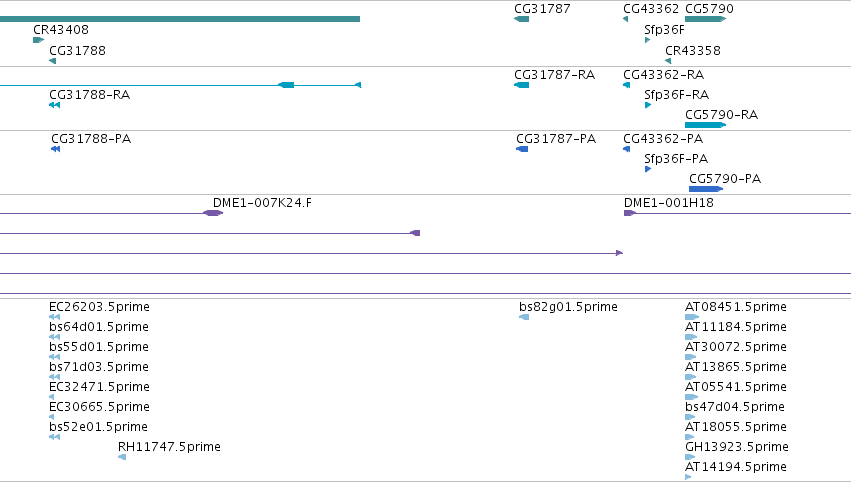
Task: Click the CG5790-PA protein bar
Action: click(706, 189)
